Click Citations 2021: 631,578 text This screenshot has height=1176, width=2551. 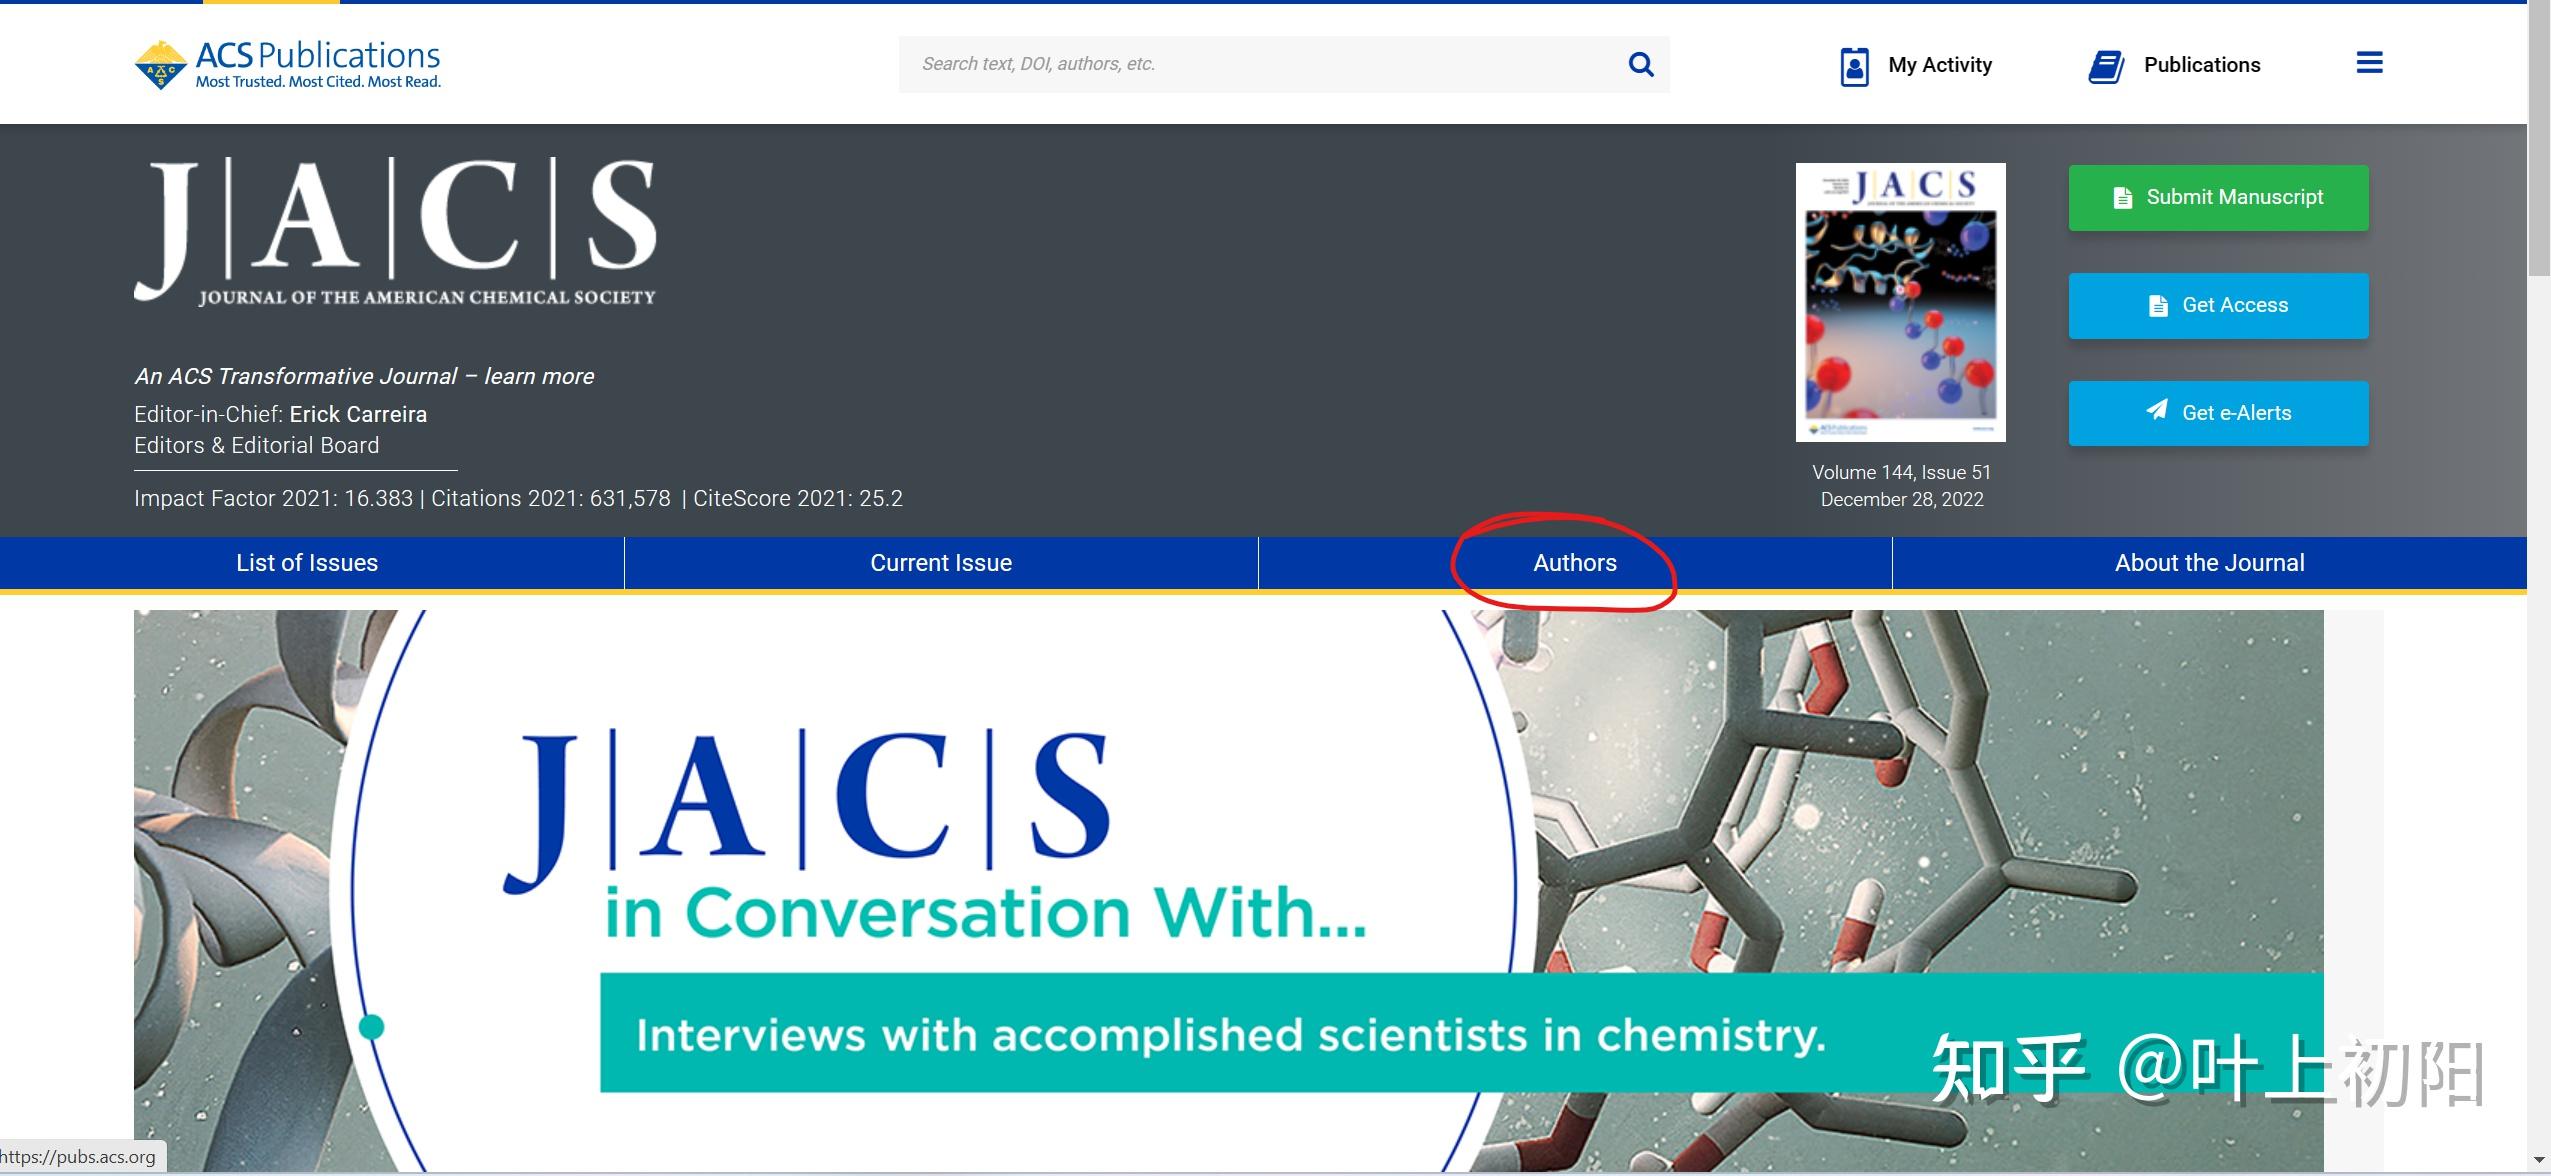pyautogui.click(x=551, y=498)
